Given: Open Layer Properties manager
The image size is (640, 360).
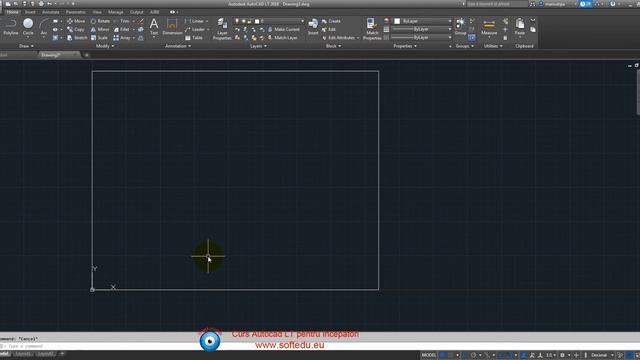Looking at the screenshot, I should (x=222, y=29).
